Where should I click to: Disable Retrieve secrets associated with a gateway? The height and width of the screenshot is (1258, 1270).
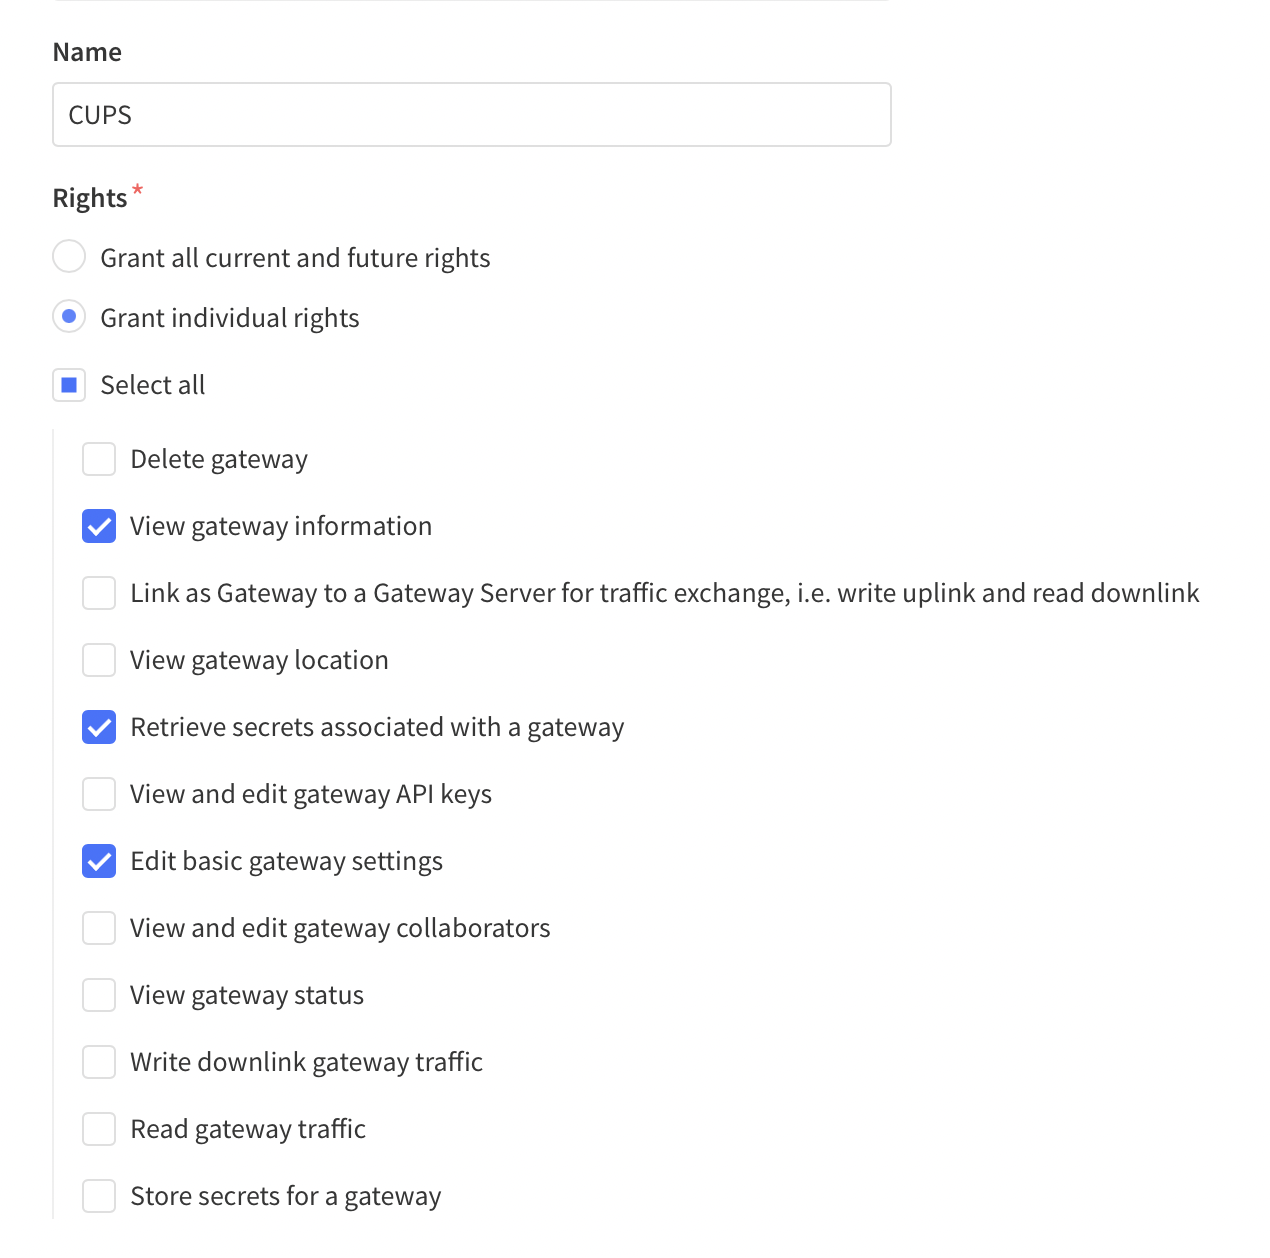pos(98,727)
